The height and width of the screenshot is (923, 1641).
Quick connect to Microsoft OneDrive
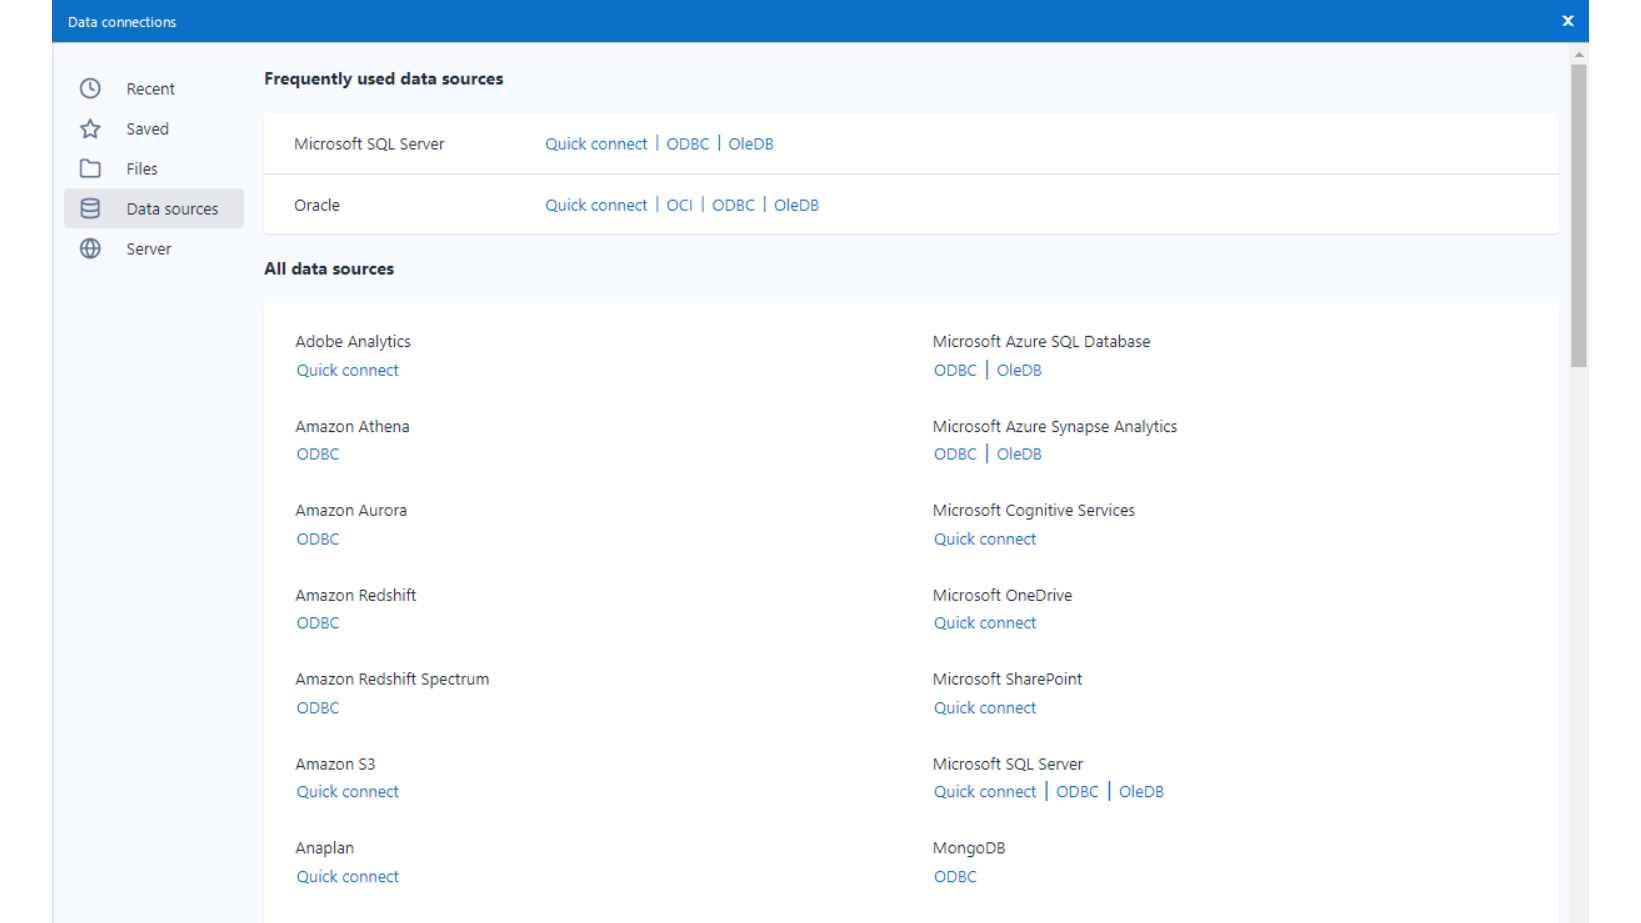point(984,623)
